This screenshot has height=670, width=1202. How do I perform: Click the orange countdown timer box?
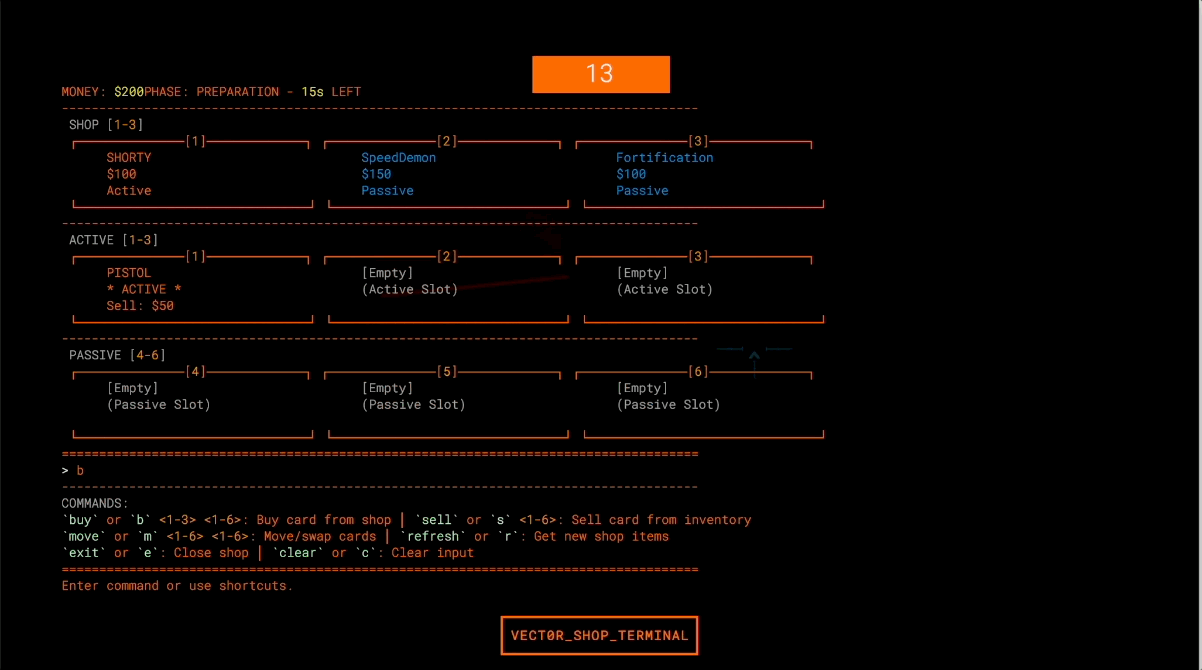(600, 74)
